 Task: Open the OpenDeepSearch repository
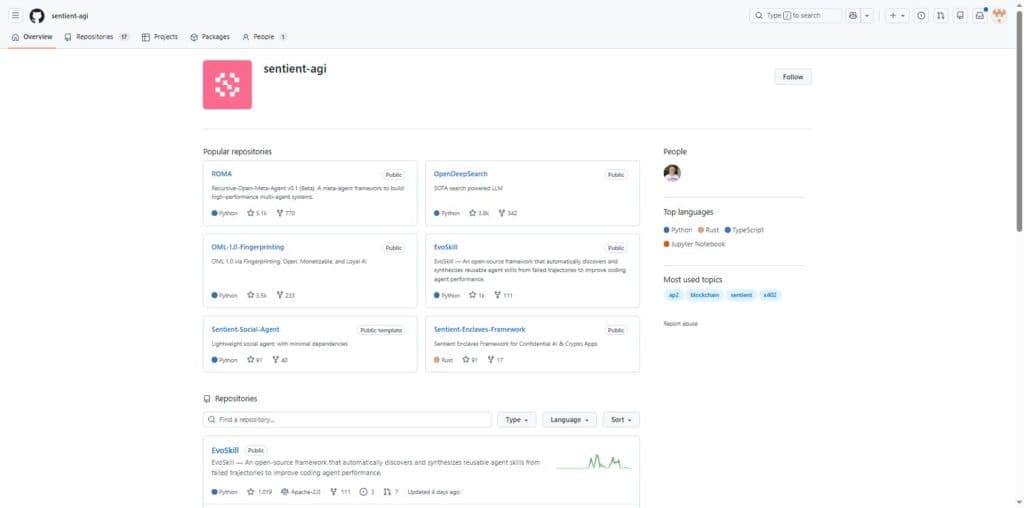click(x=460, y=174)
